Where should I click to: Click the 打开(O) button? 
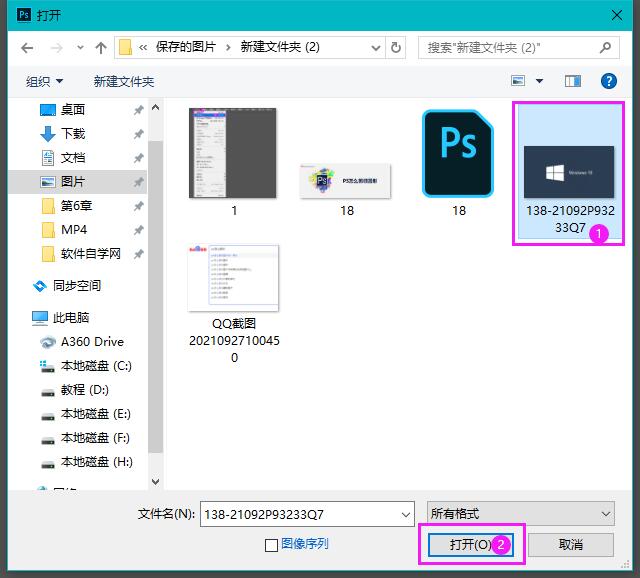(x=470, y=545)
